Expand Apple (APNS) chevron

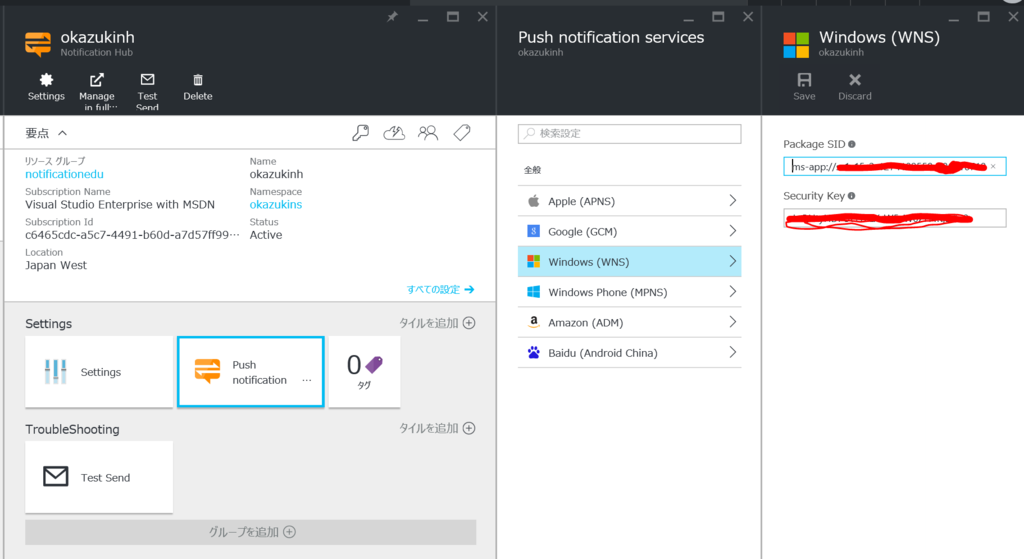tap(733, 201)
